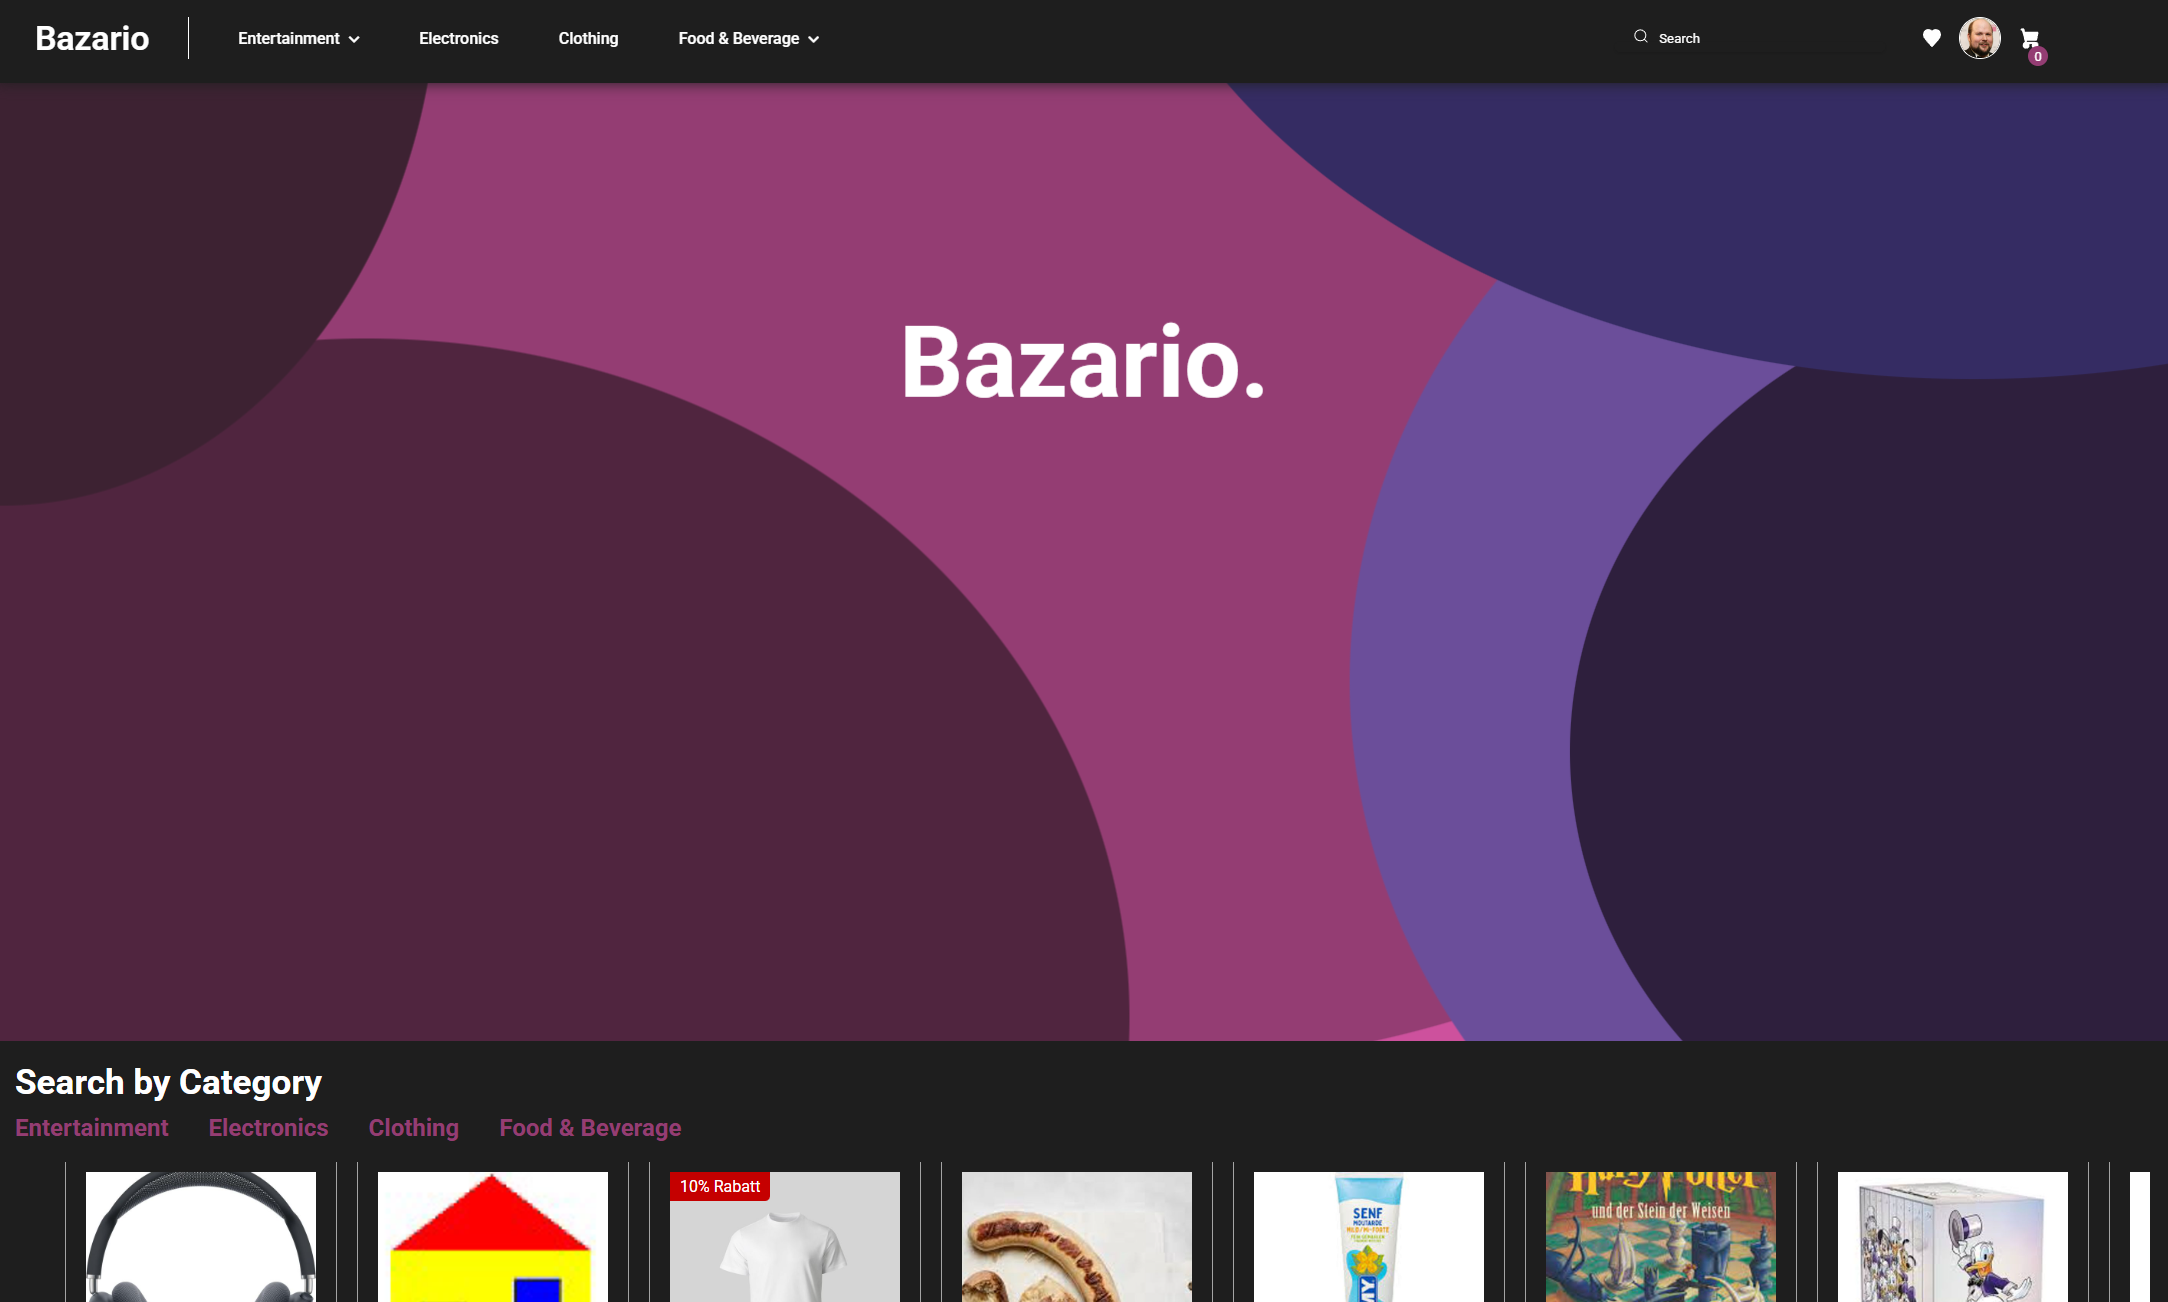The width and height of the screenshot is (2168, 1302).
Task: Open the Senf mustard tube product thumbnail
Action: 1369,1237
